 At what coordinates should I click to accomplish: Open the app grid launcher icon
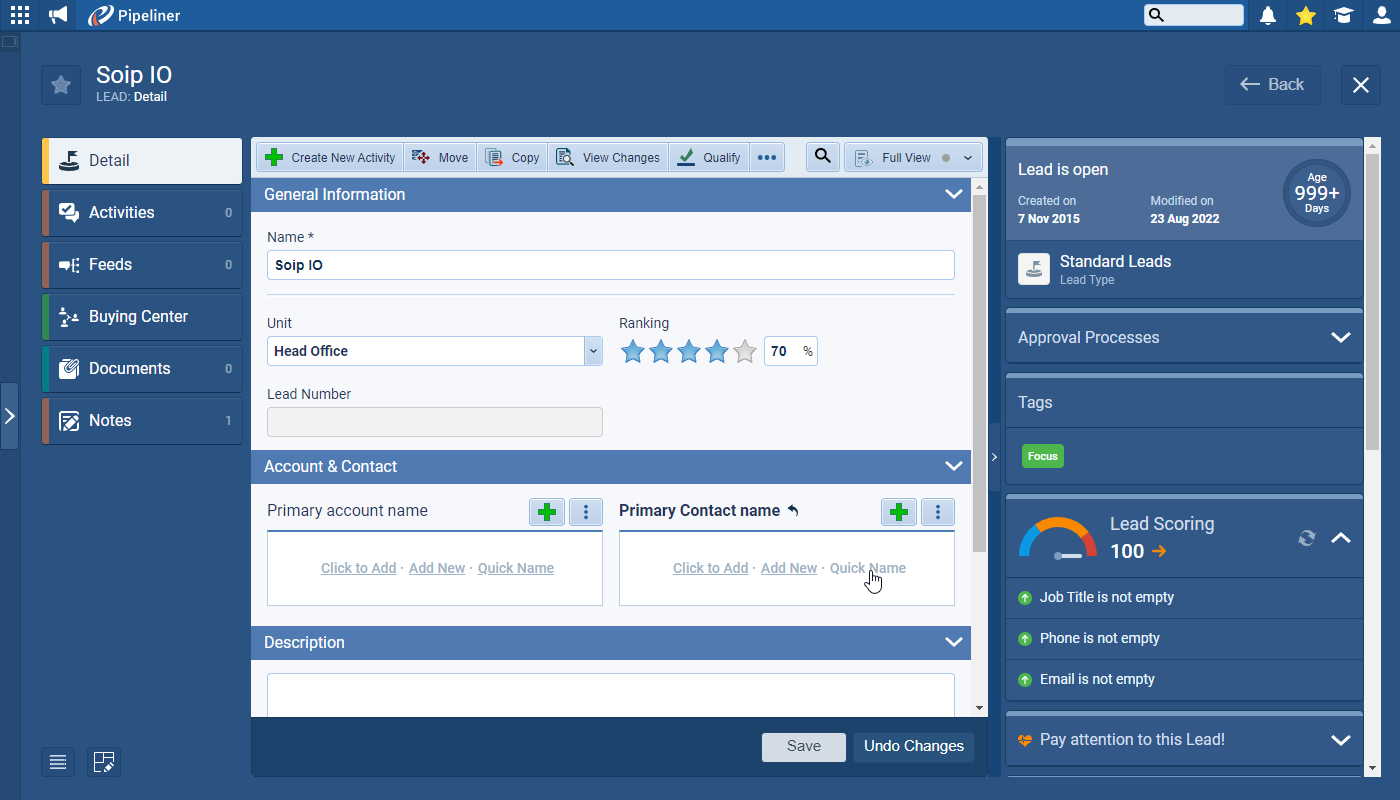tap(20, 15)
